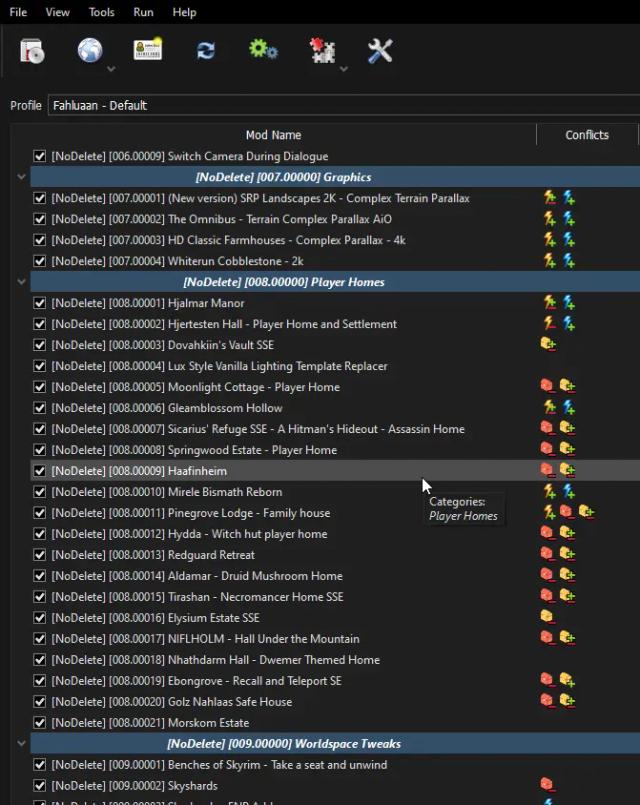Image resolution: width=640 pixels, height=805 pixels.
Task: Sort by the Conflicts column header
Action: click(587, 135)
